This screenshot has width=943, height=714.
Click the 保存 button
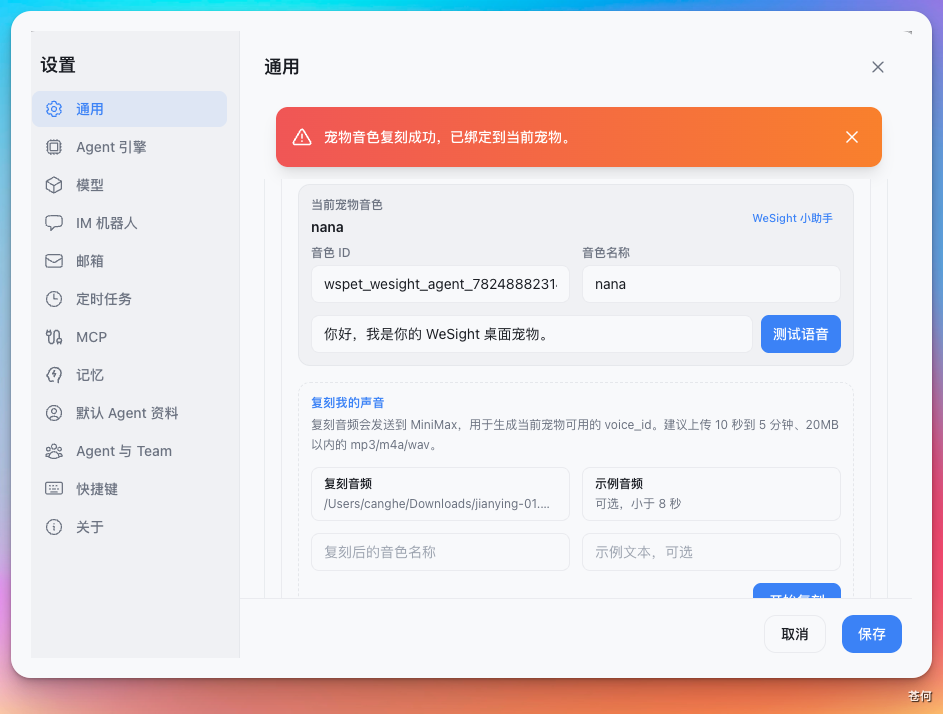871,633
